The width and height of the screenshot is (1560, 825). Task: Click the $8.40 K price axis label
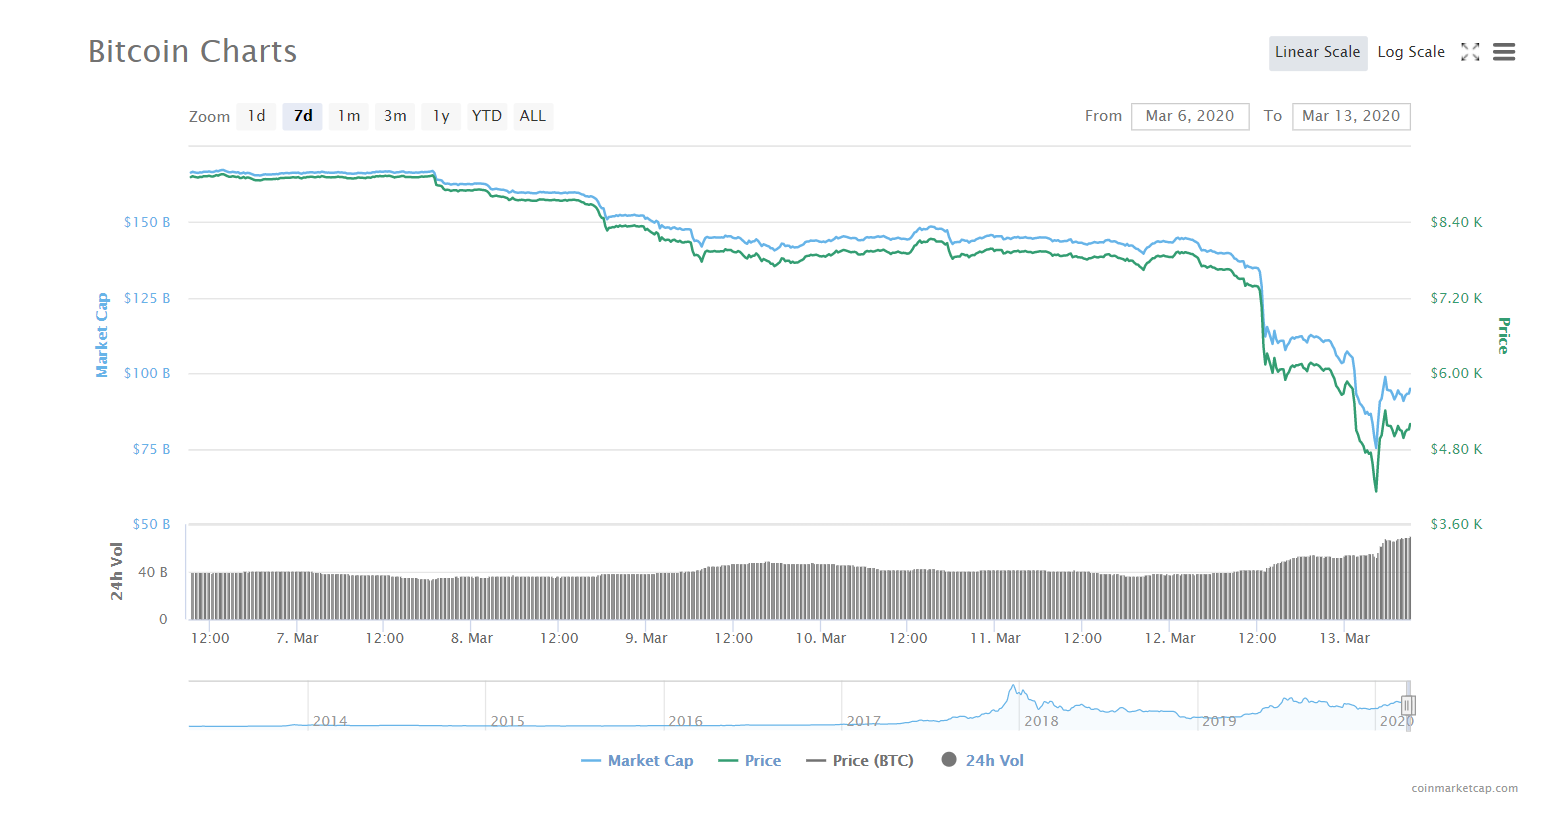click(x=1456, y=222)
